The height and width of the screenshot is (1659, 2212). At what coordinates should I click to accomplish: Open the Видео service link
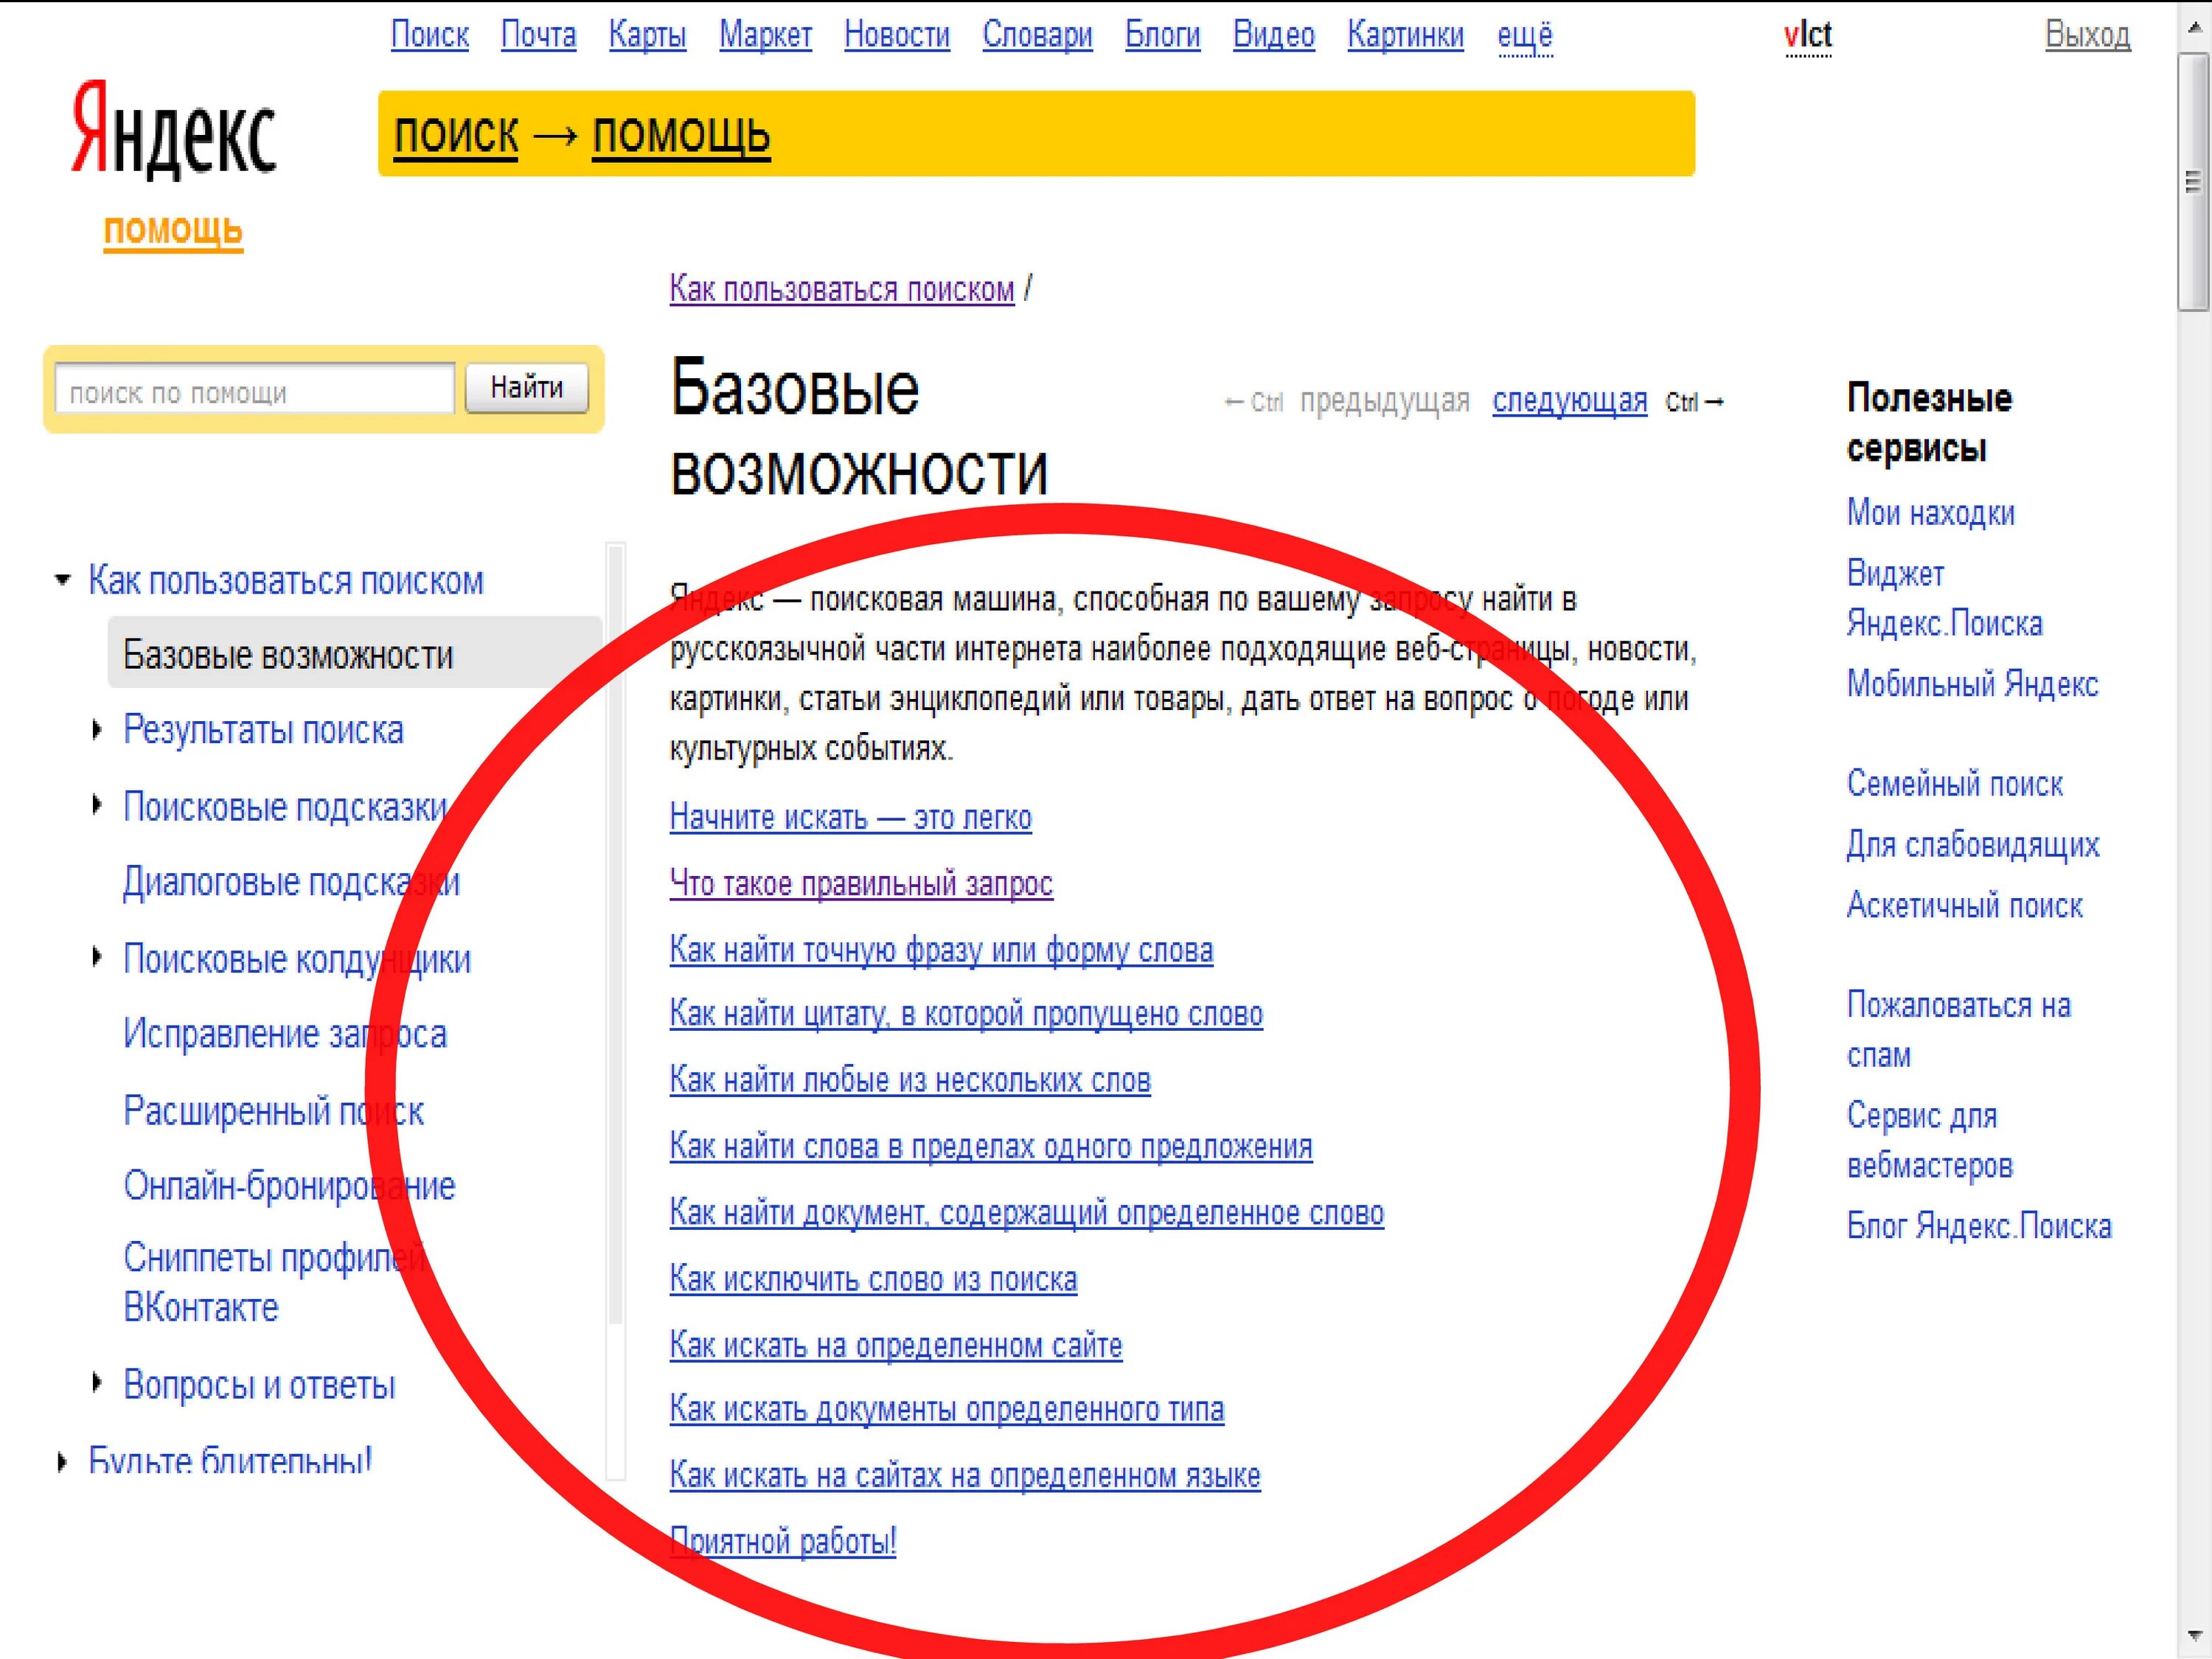pos(1273,35)
